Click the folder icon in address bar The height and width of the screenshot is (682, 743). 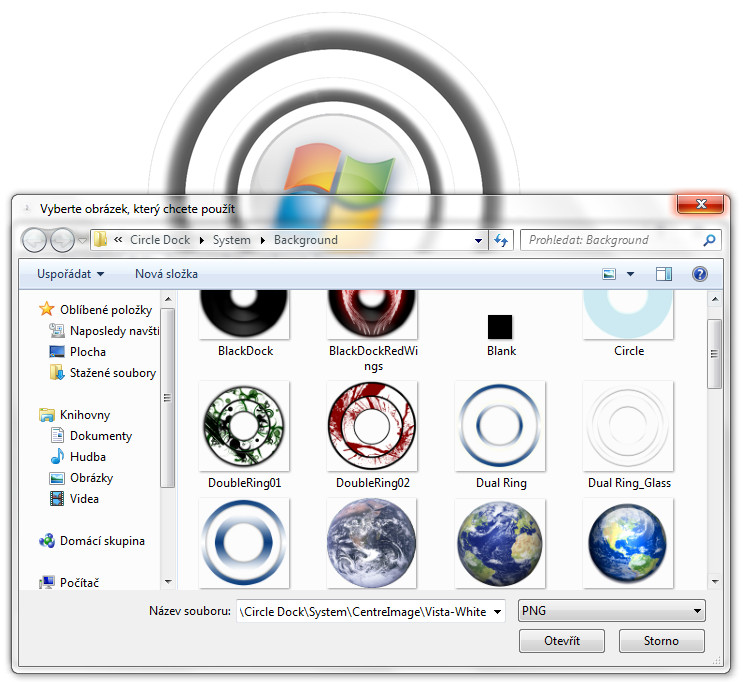(100, 240)
